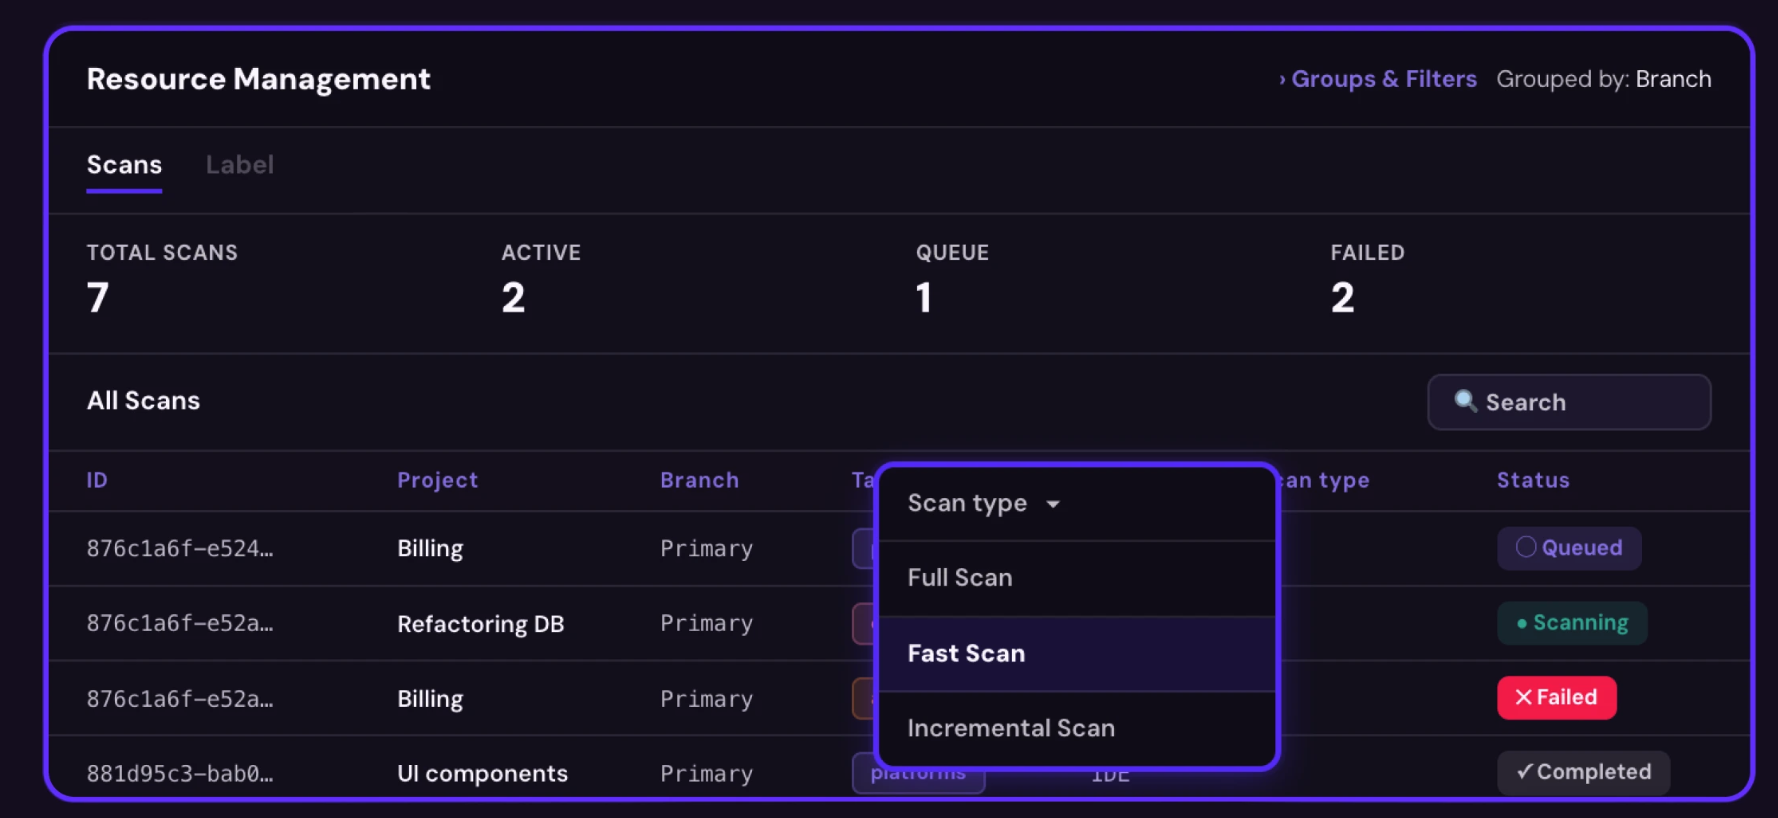Image resolution: width=1778 pixels, height=818 pixels.
Task: Click the QUEUE count 1
Action: tap(924, 297)
